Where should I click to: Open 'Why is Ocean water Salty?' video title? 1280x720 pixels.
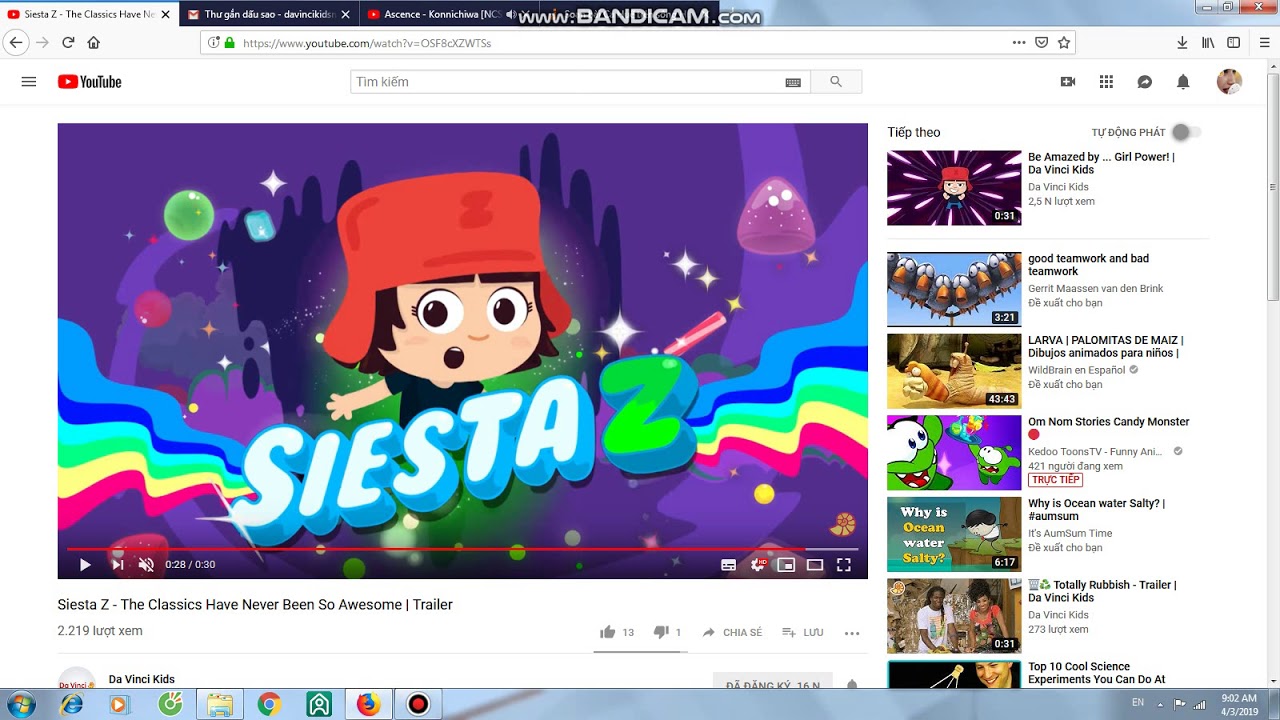click(1097, 510)
